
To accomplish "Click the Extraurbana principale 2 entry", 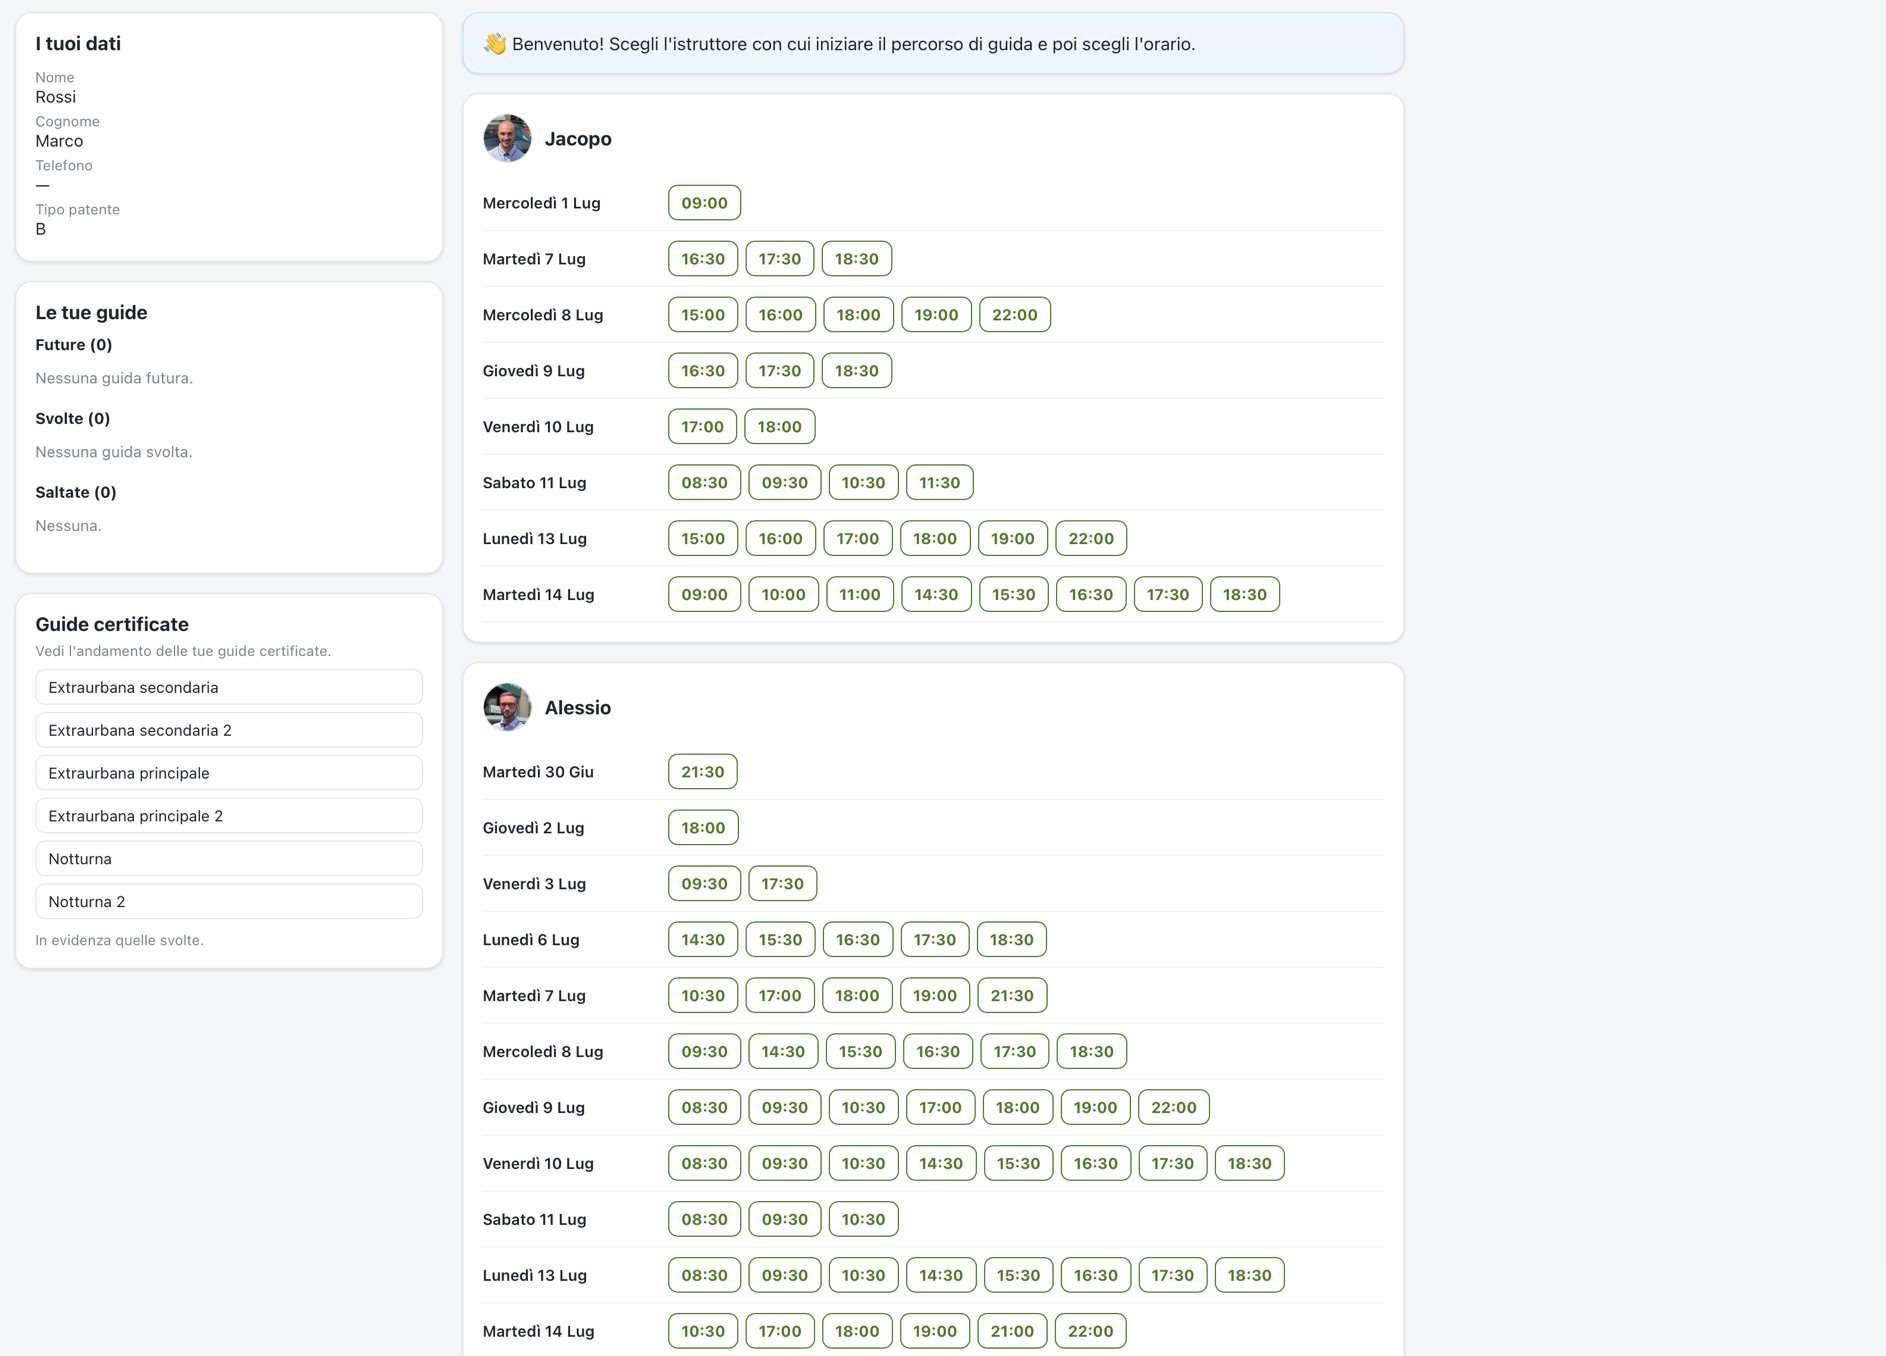I will [229, 817].
